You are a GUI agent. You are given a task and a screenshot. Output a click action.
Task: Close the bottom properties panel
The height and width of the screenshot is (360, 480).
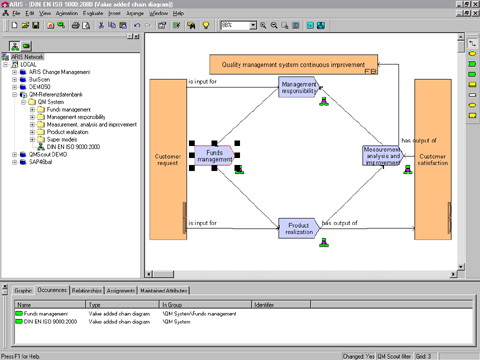(5, 287)
